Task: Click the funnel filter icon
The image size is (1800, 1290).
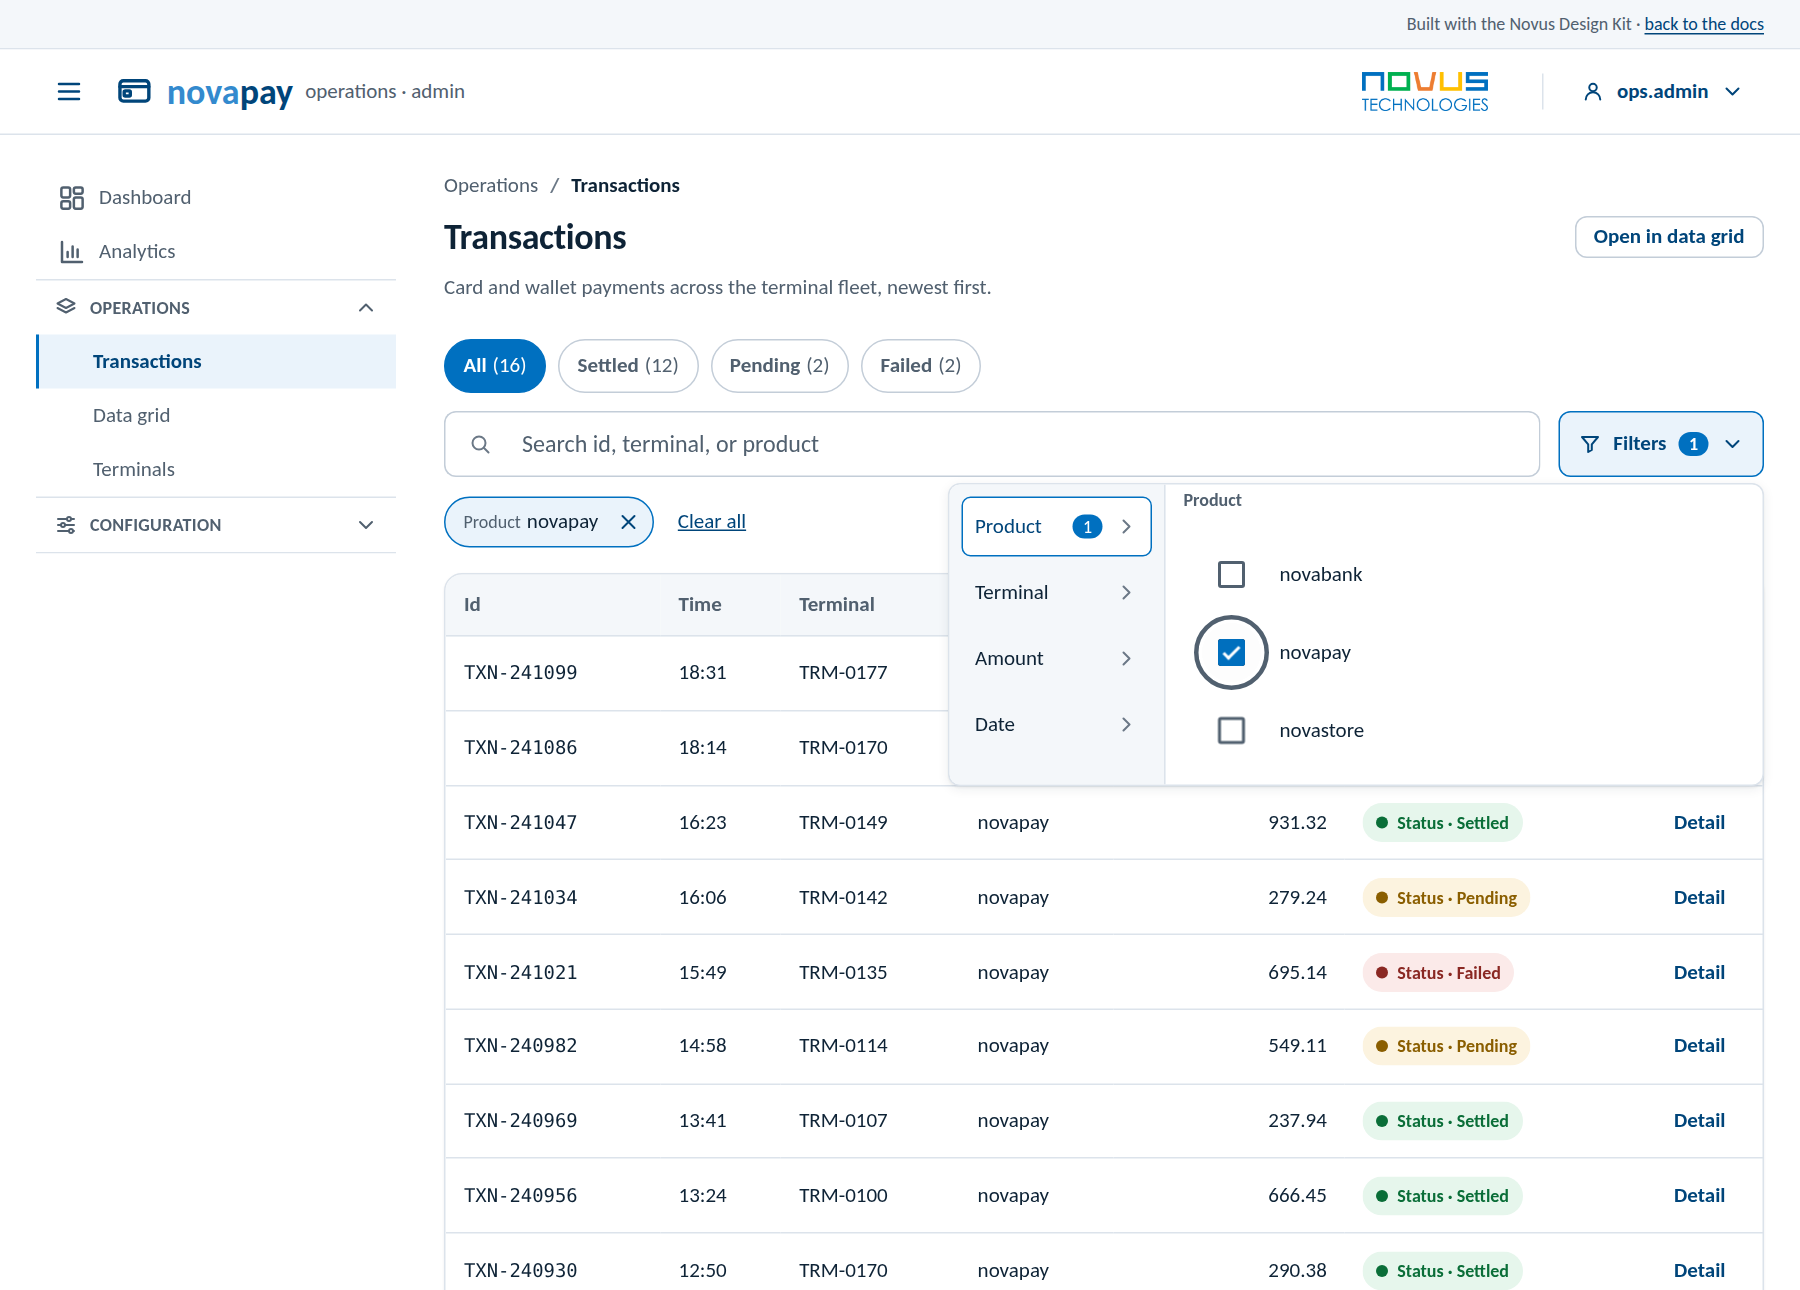Action: tap(1590, 444)
